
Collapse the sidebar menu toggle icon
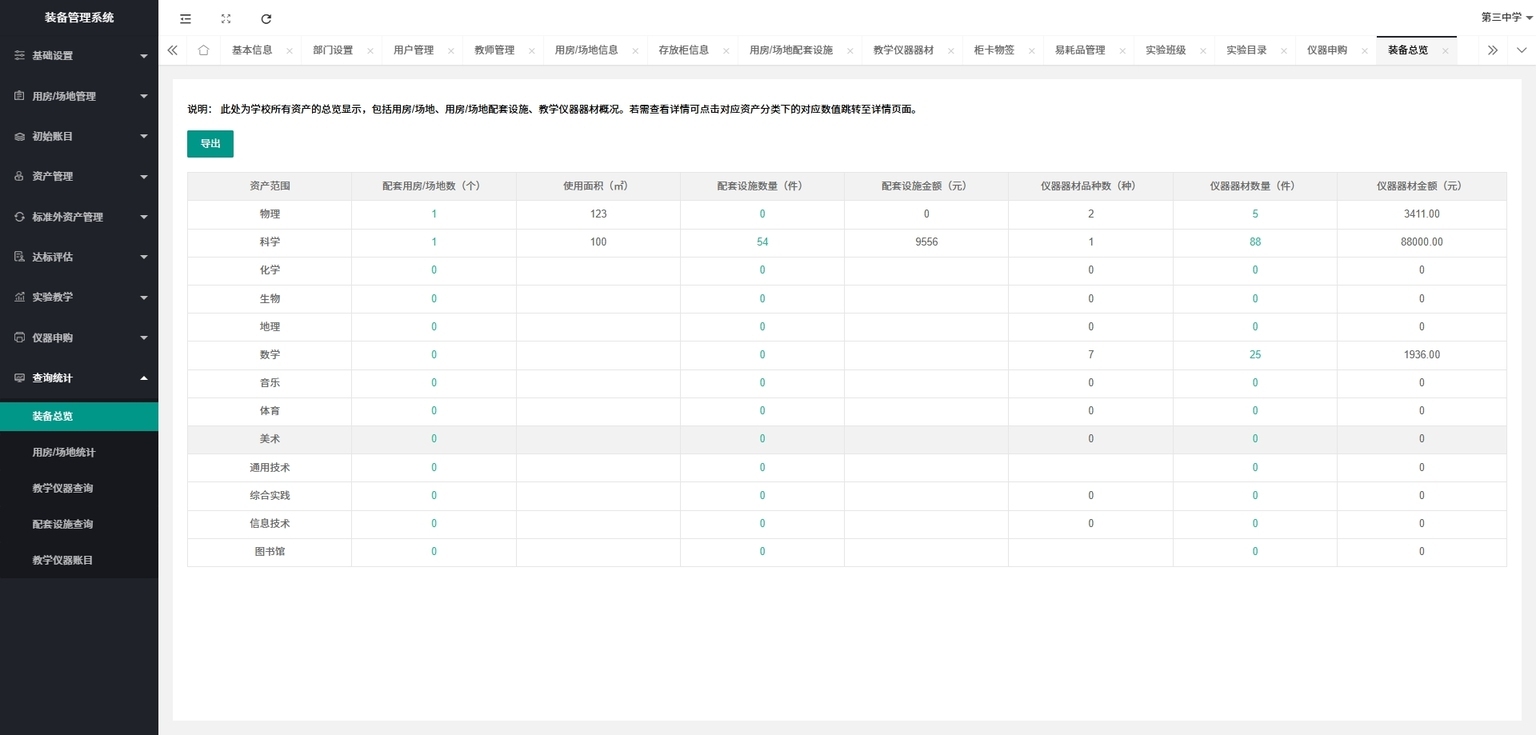coord(185,18)
